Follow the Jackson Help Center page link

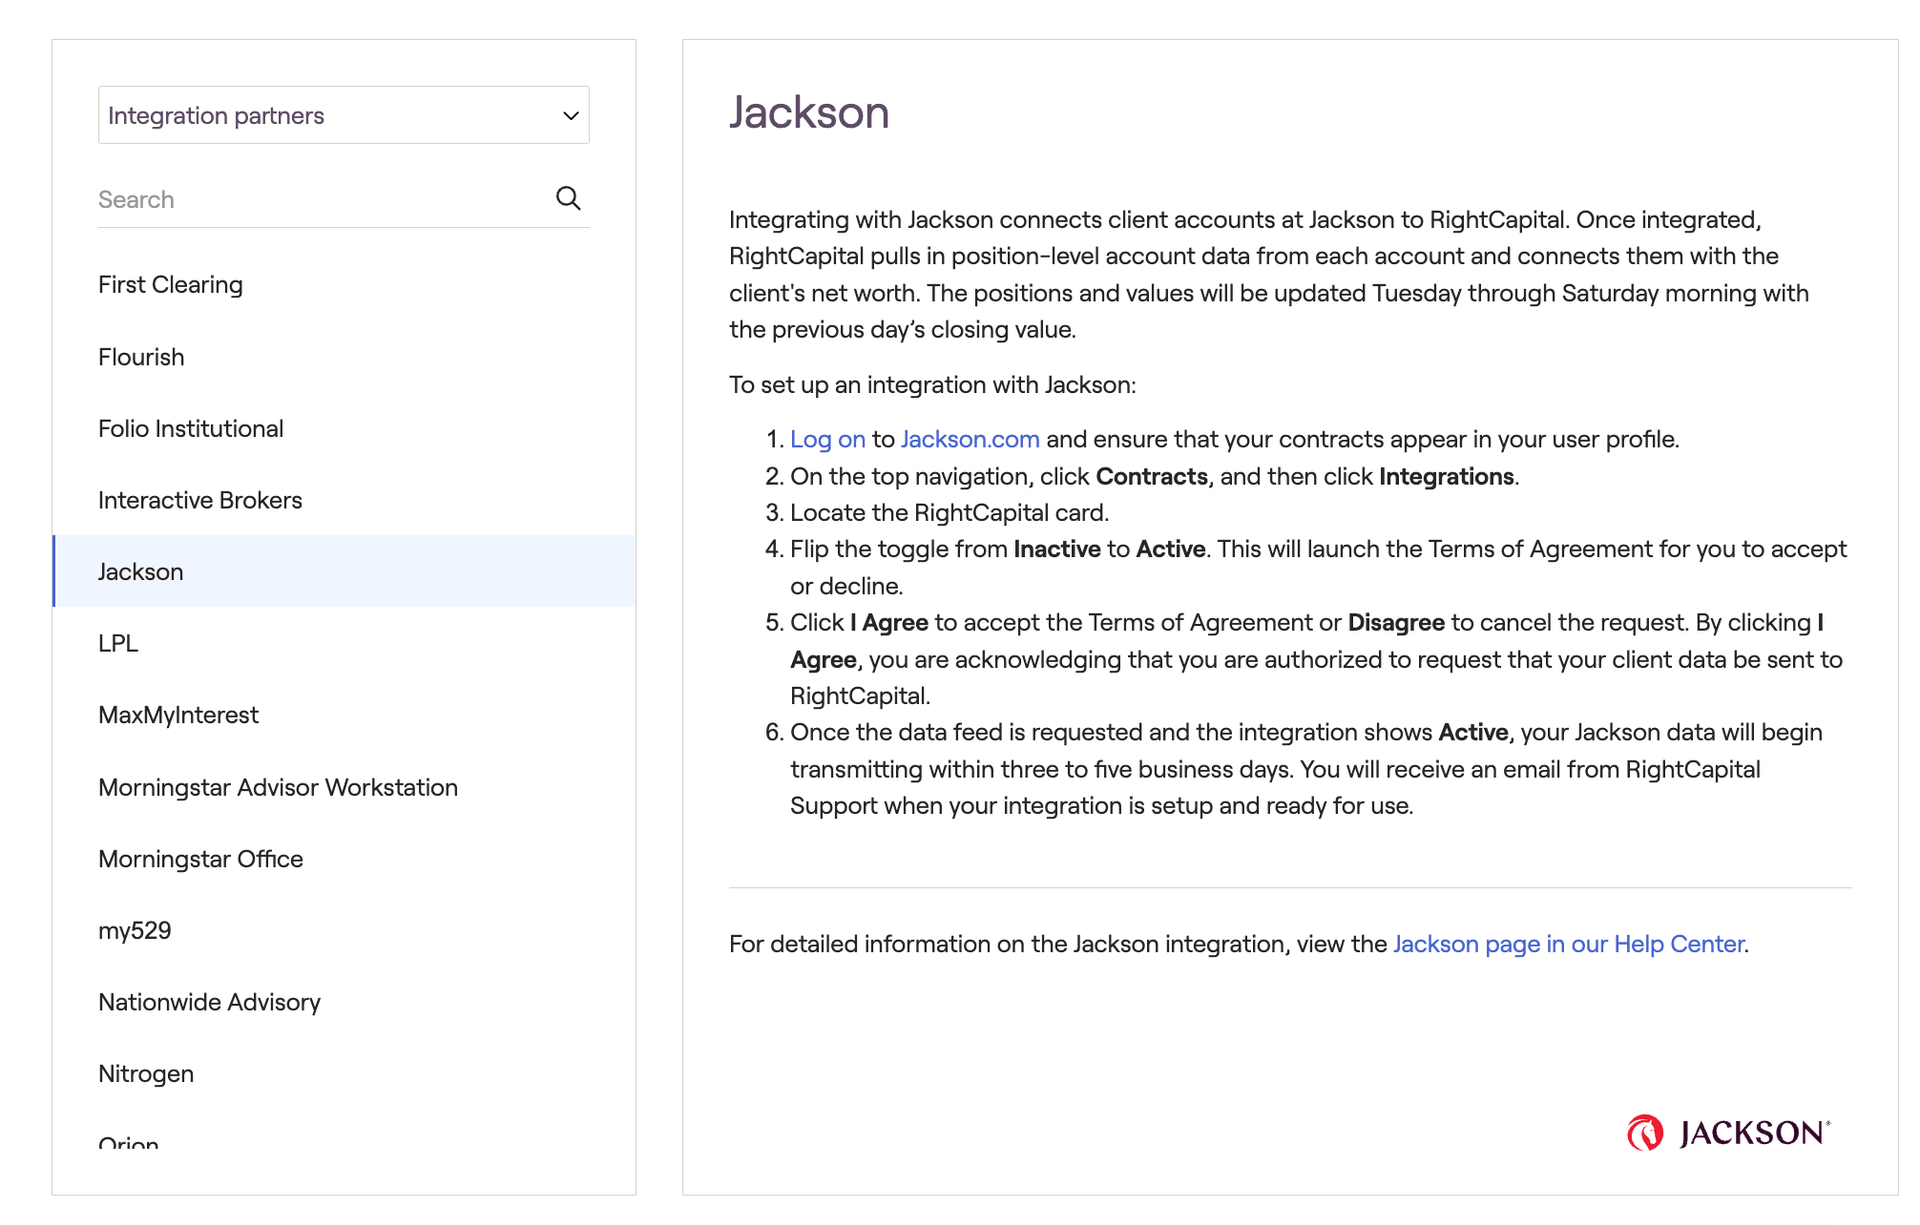click(x=1568, y=944)
